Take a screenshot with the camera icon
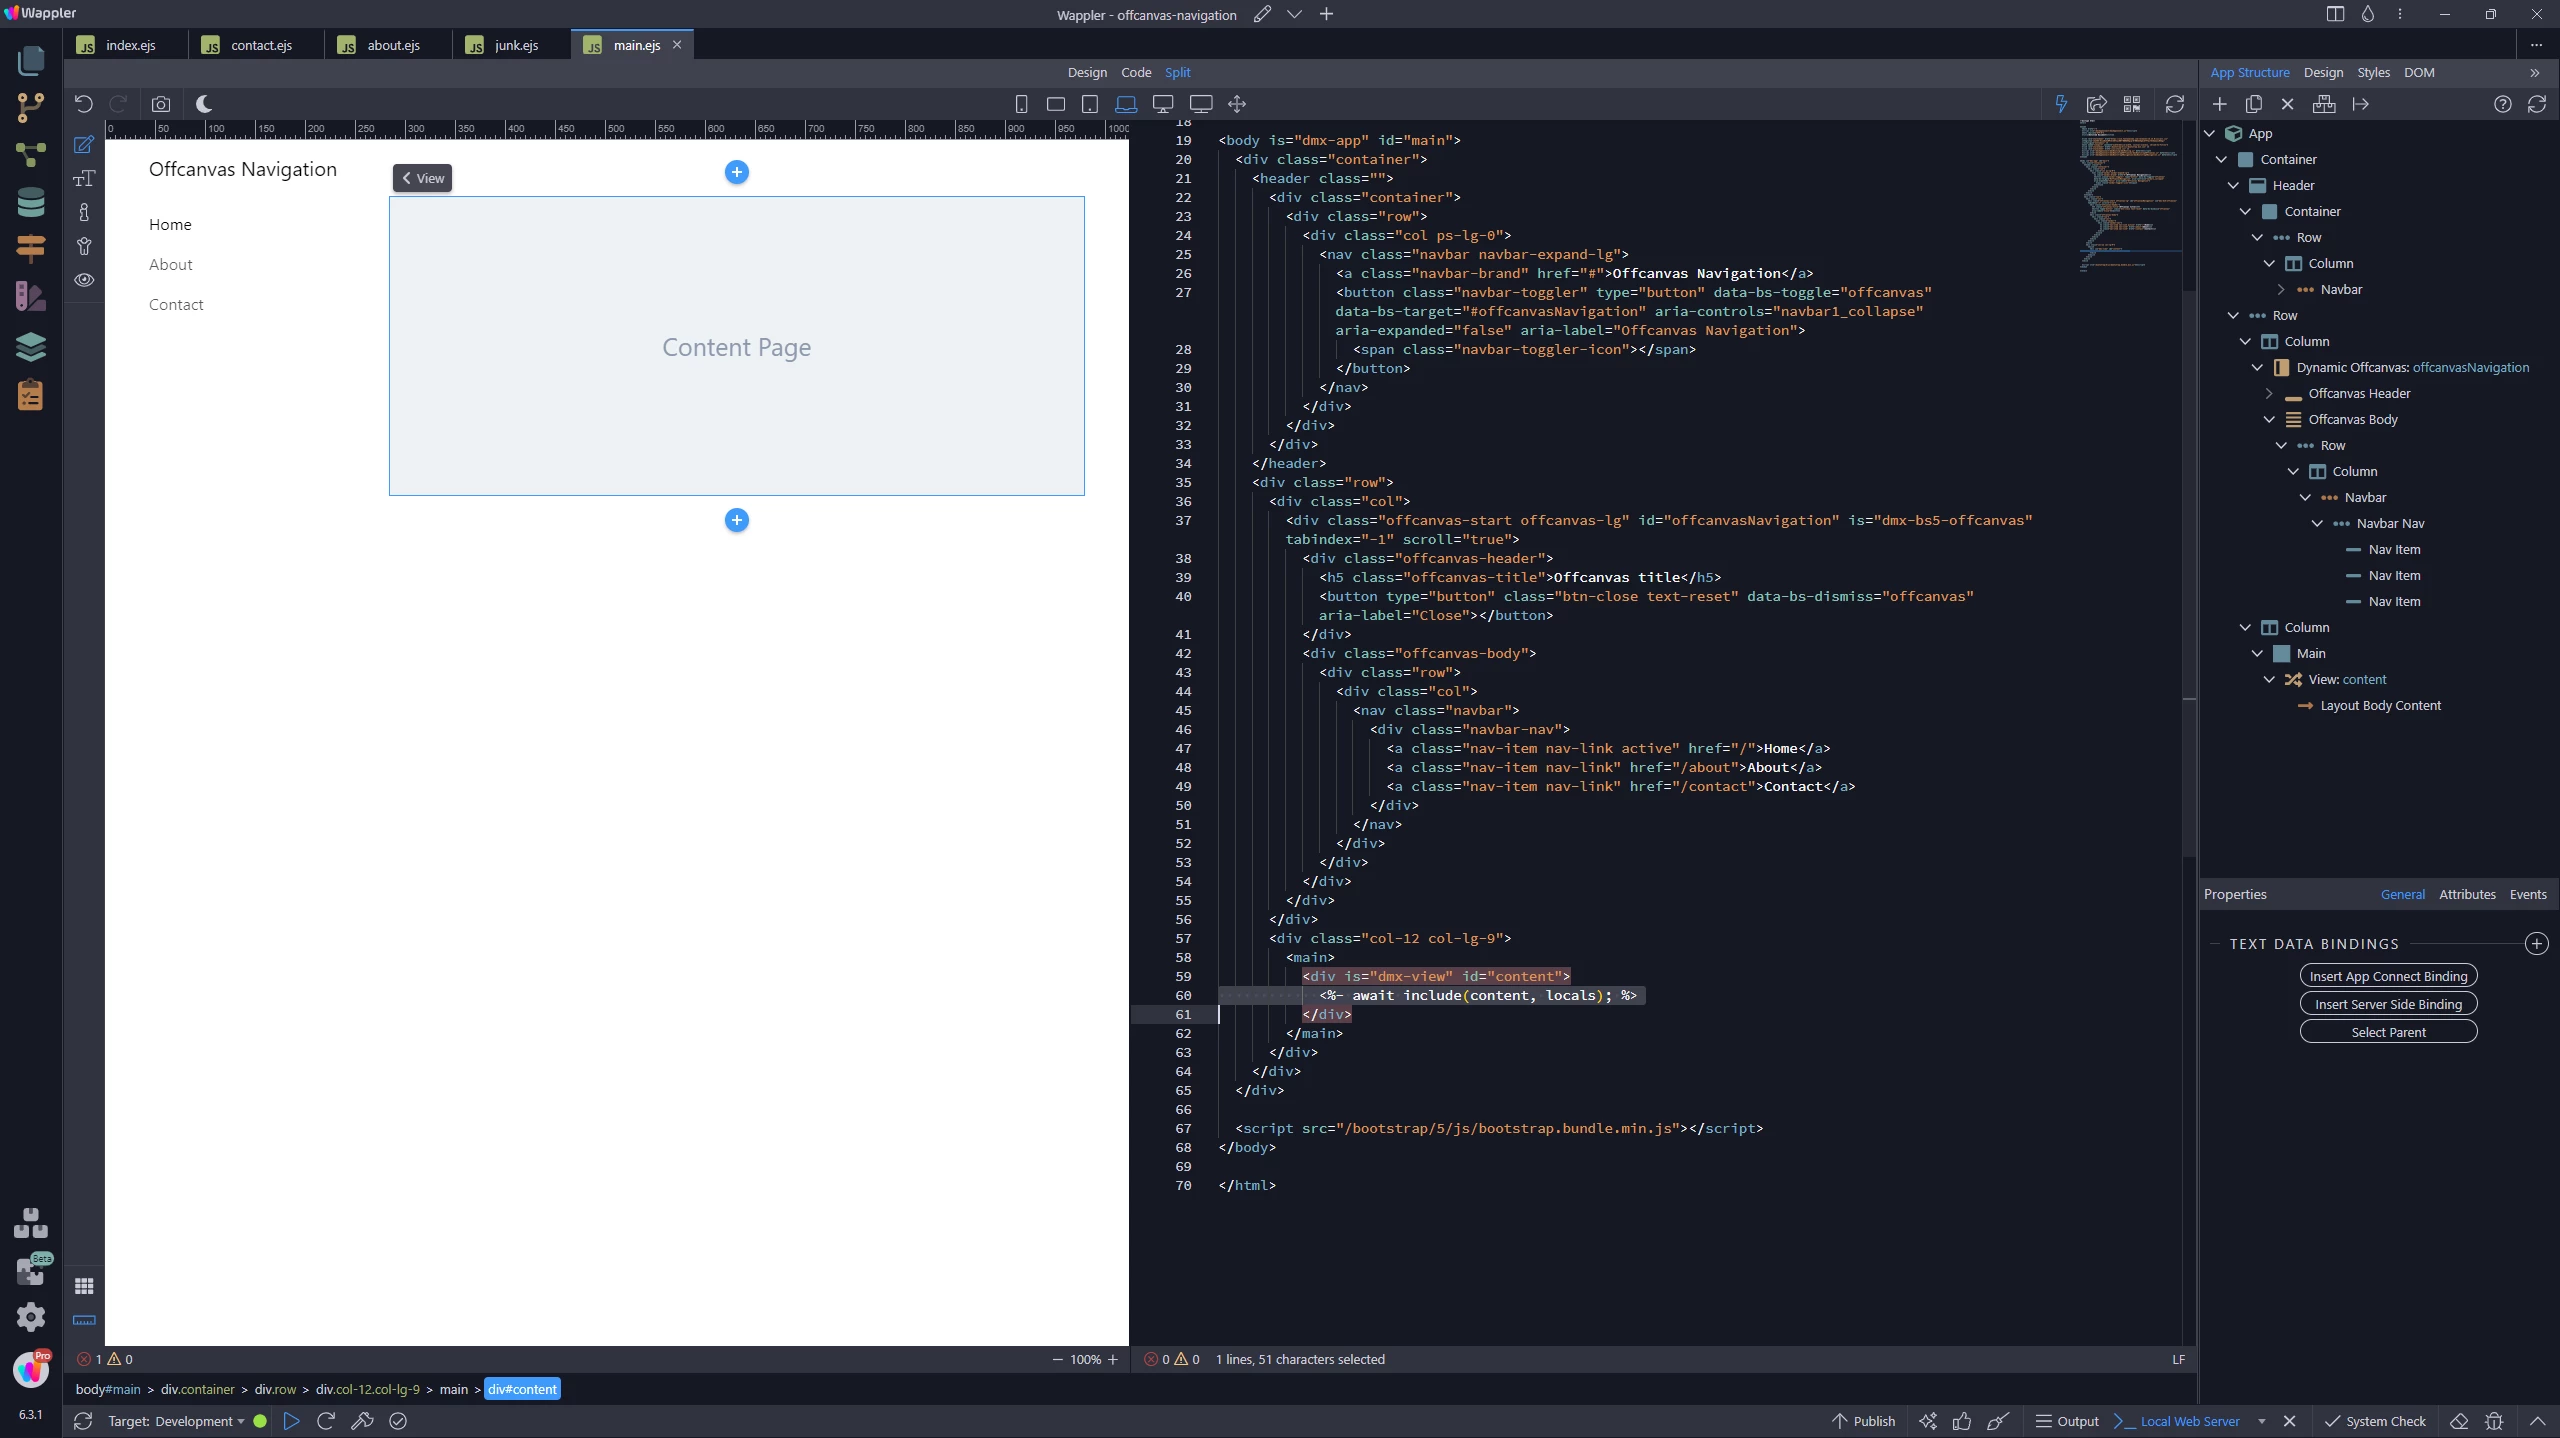This screenshot has width=2560, height=1438. coord(161,104)
